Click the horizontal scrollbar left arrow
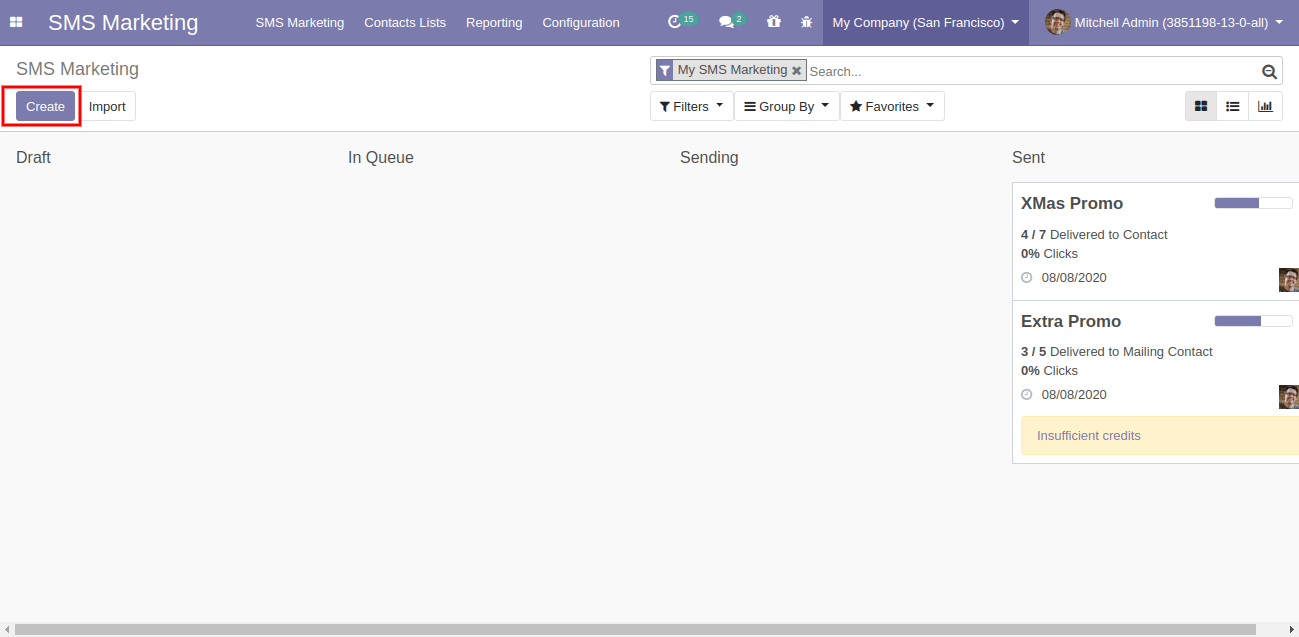Viewport: 1299px width, 637px height. (7, 630)
